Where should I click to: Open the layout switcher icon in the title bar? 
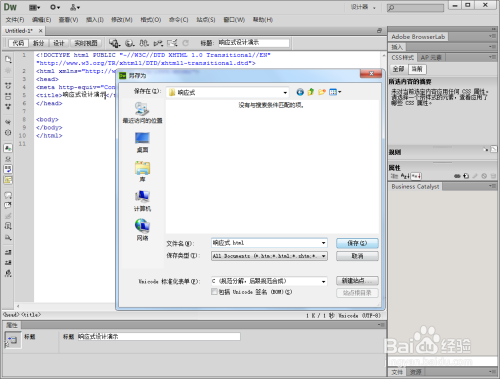pyautogui.click(x=34, y=7)
